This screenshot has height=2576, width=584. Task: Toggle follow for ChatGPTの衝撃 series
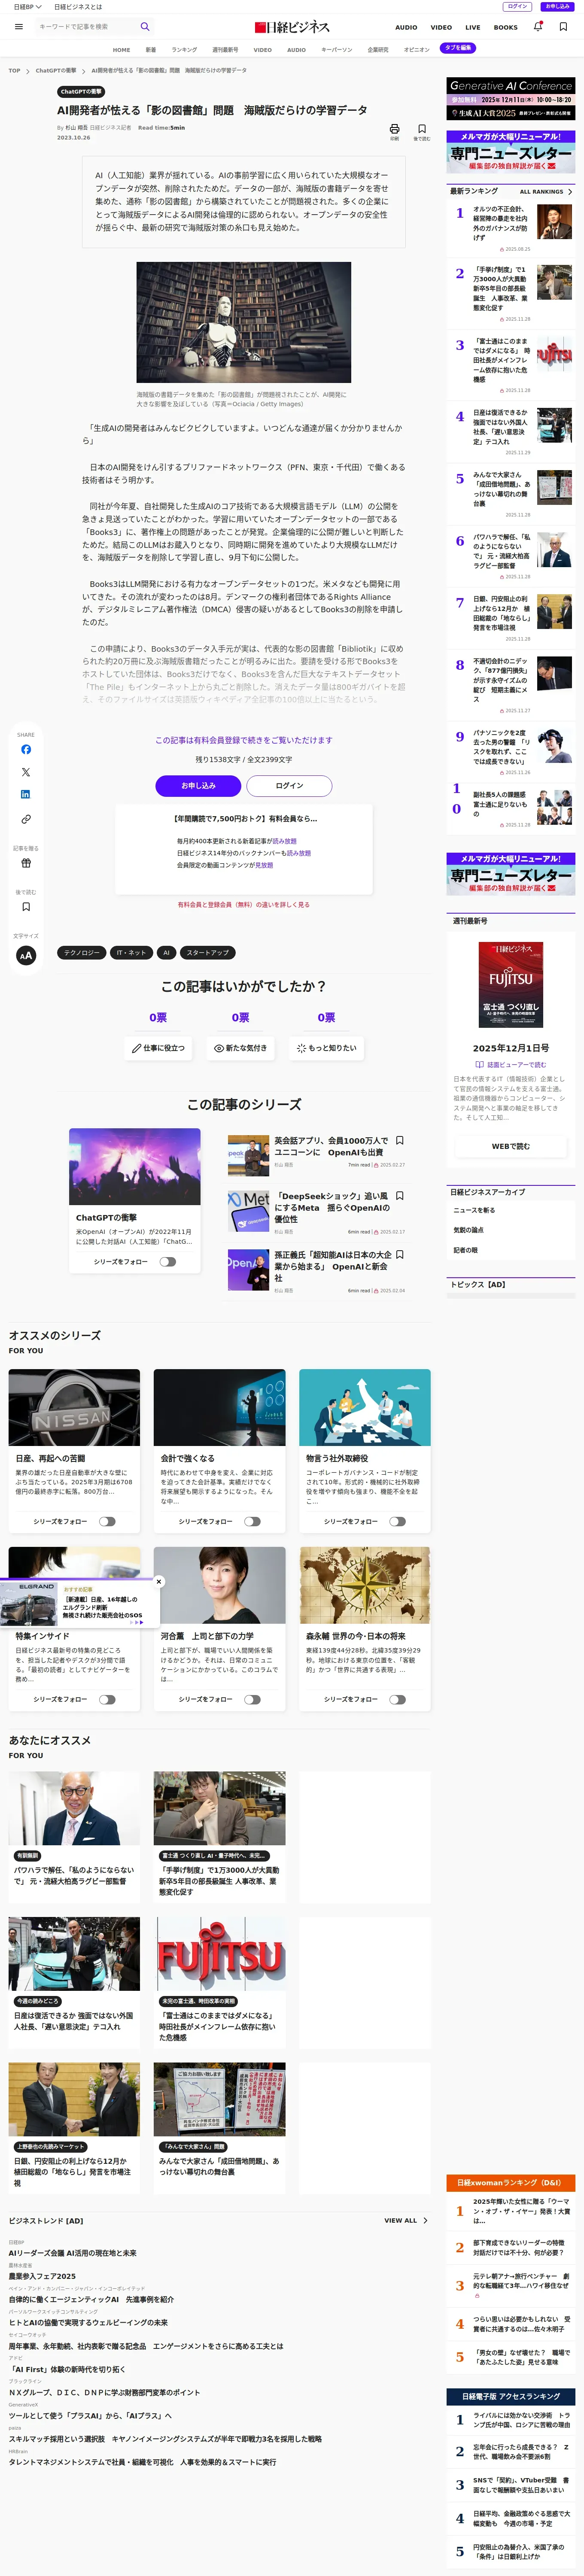click(167, 1262)
